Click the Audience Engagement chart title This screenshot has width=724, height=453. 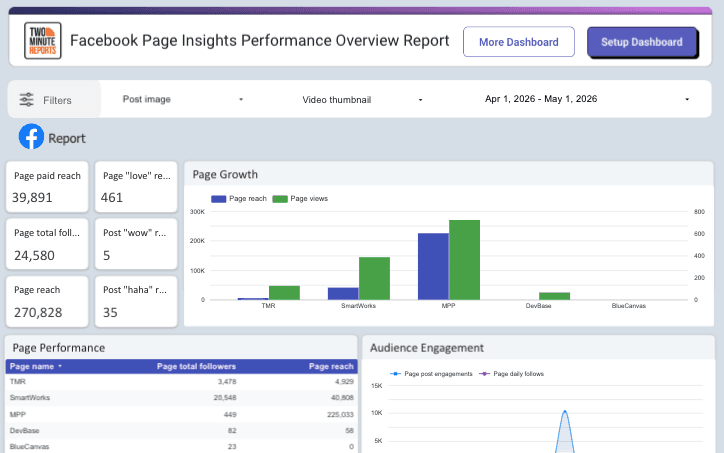427,348
